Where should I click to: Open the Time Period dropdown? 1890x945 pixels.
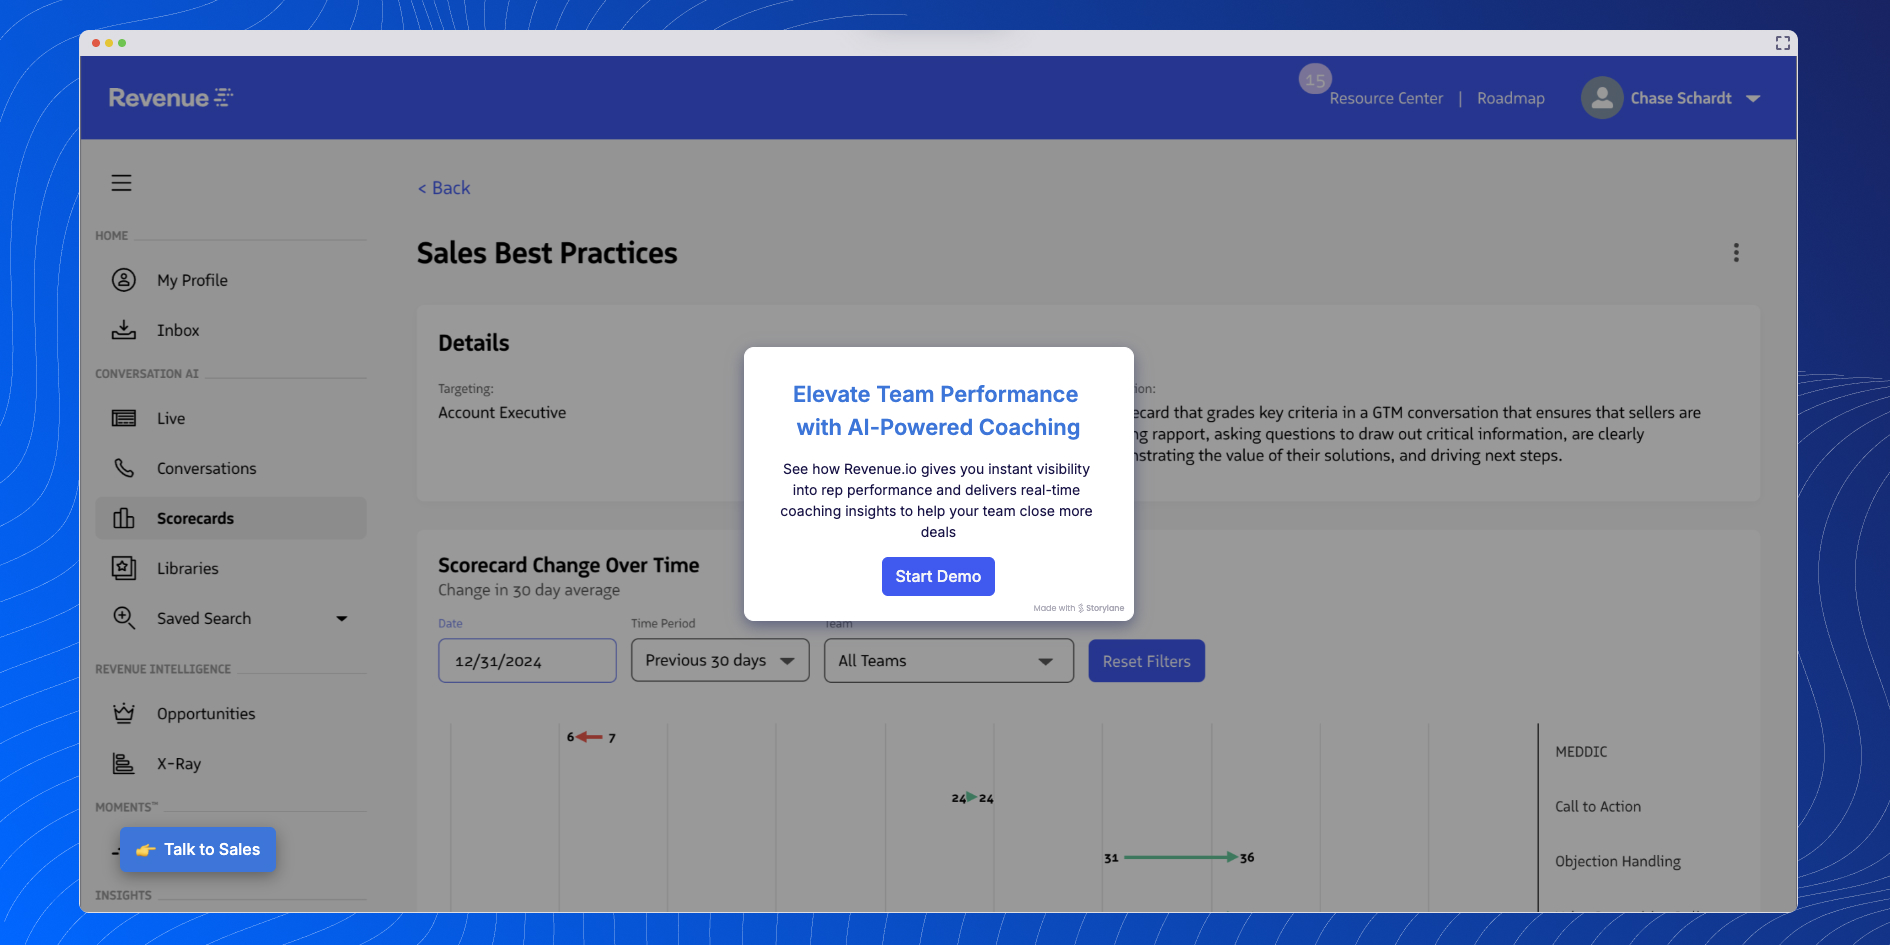pos(719,660)
